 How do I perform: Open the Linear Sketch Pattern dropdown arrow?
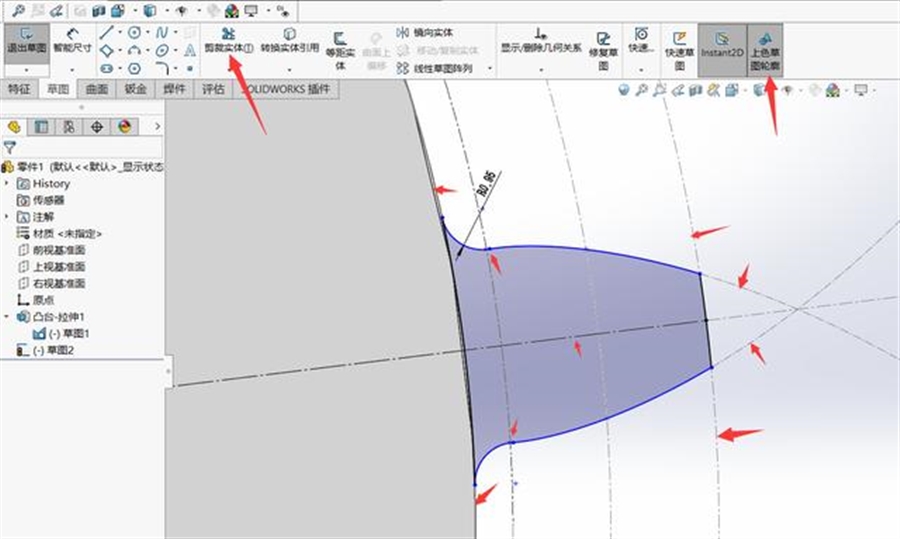click(490, 68)
